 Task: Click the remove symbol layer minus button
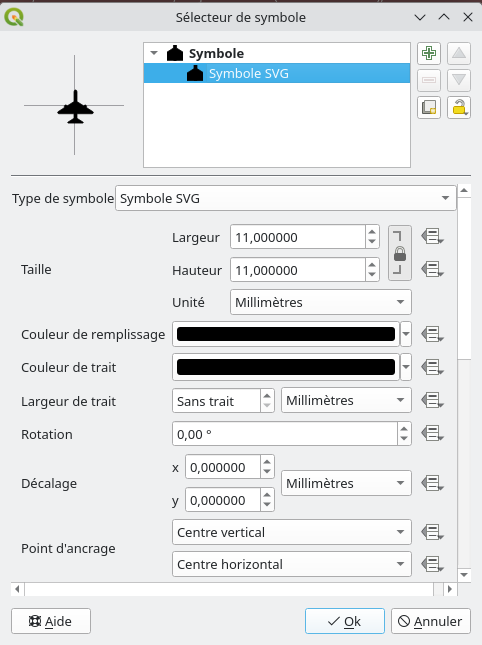[429, 80]
